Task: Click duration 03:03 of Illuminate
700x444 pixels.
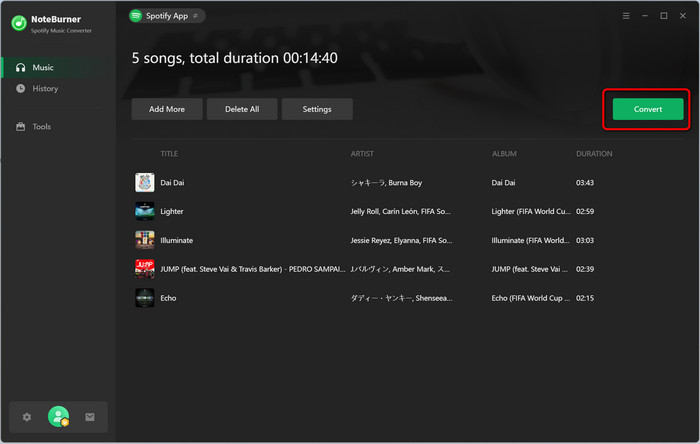Action: pos(585,241)
